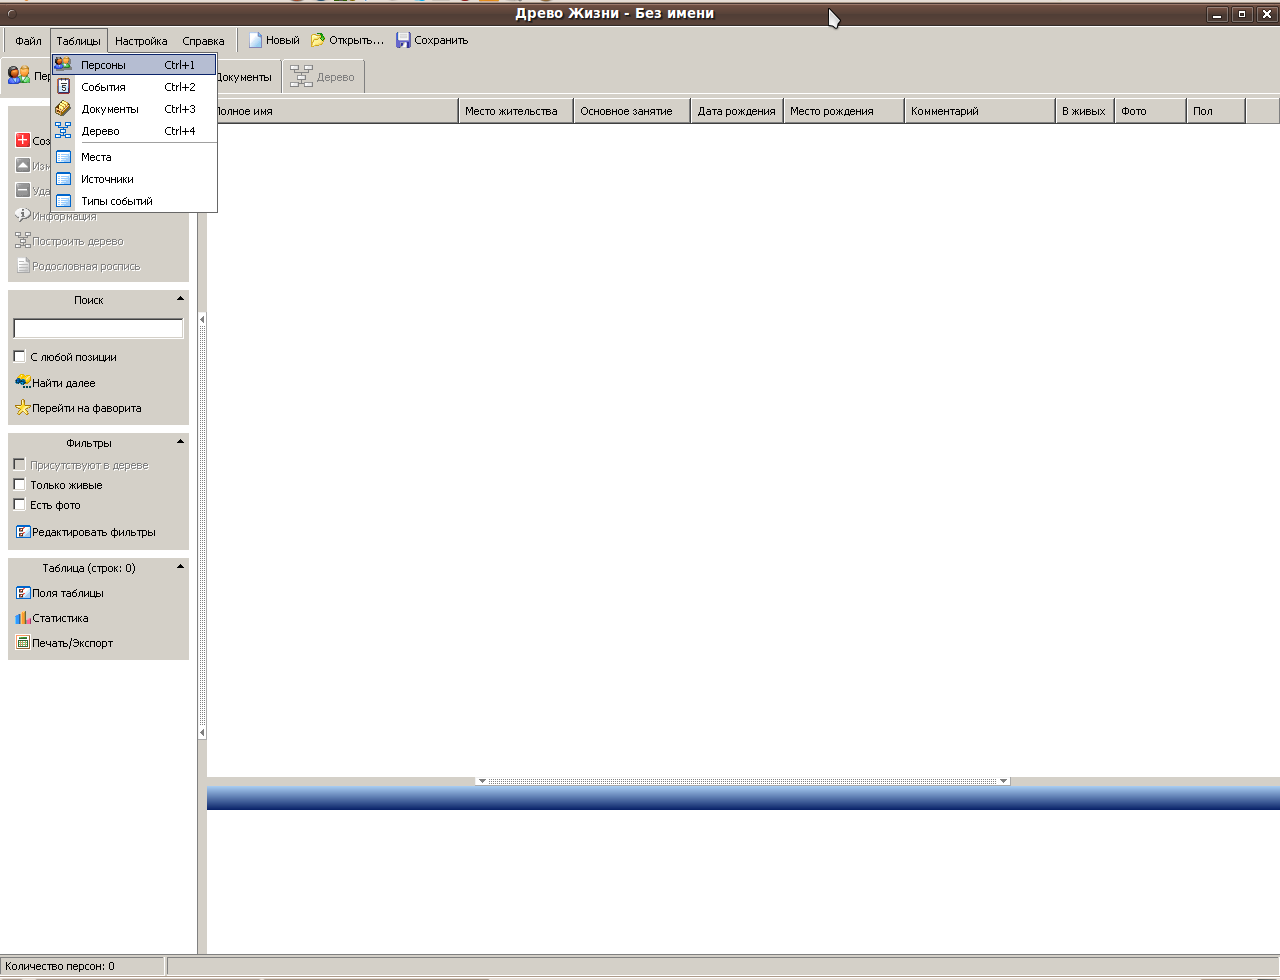Screen dimensions: 1280x980
Task: Click the red plus create person icon
Action: pyautogui.click(x=23, y=140)
